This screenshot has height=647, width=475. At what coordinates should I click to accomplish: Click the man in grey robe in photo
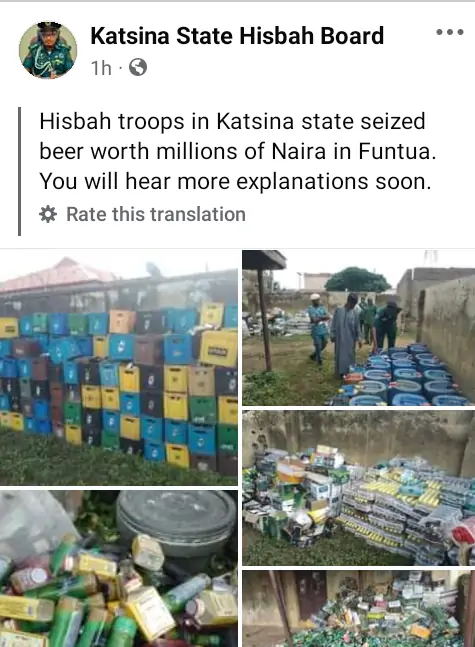pyautogui.click(x=345, y=335)
